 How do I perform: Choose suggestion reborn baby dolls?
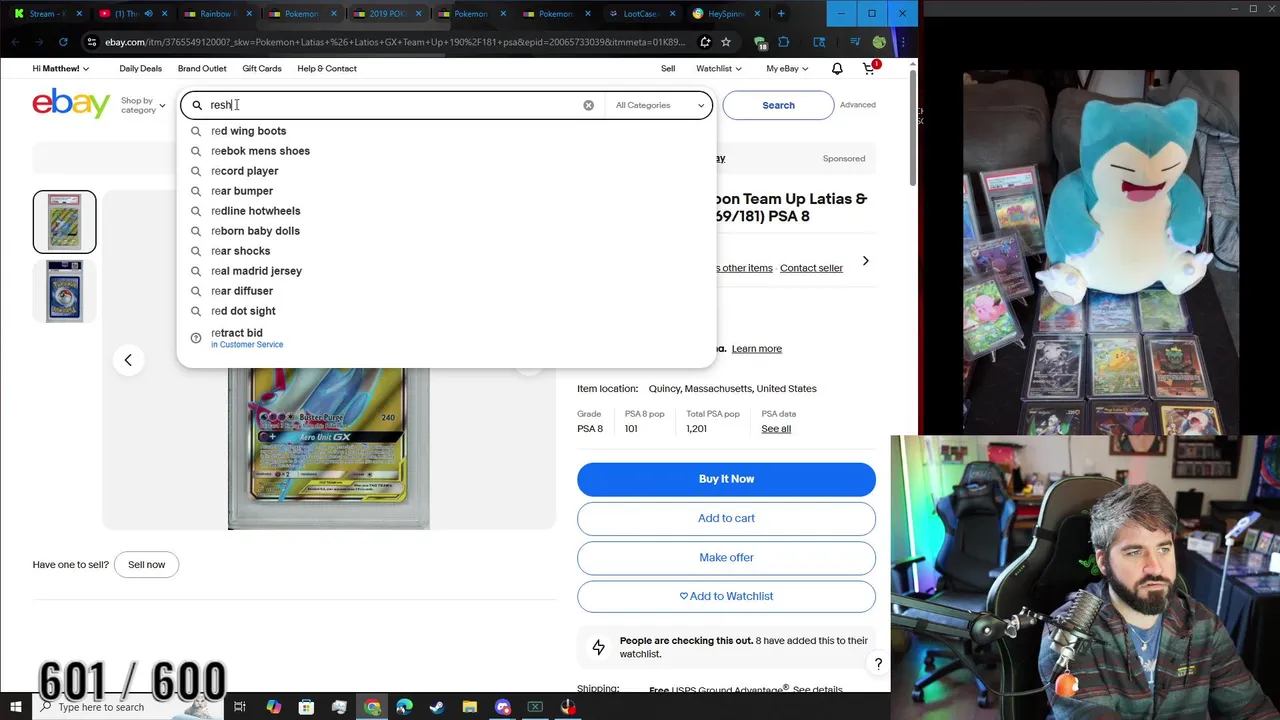tap(447, 231)
